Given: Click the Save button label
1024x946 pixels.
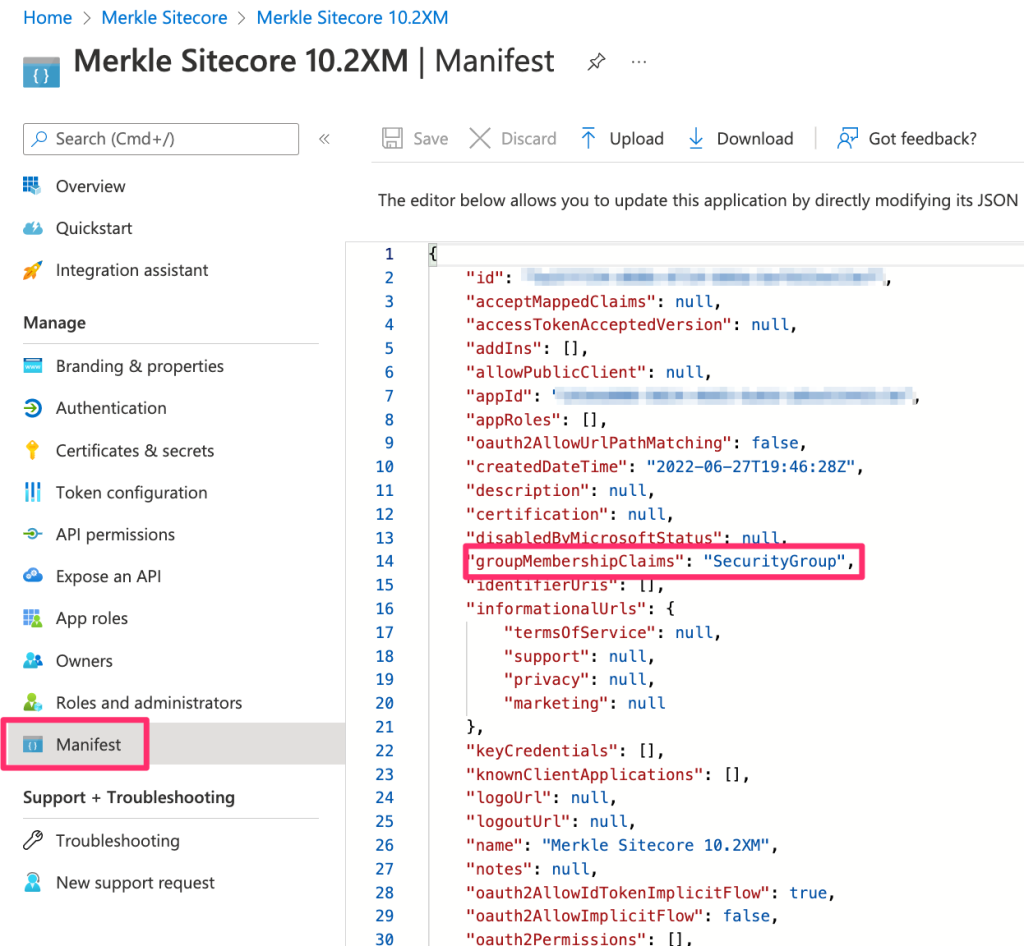Looking at the screenshot, I should (x=430, y=139).
